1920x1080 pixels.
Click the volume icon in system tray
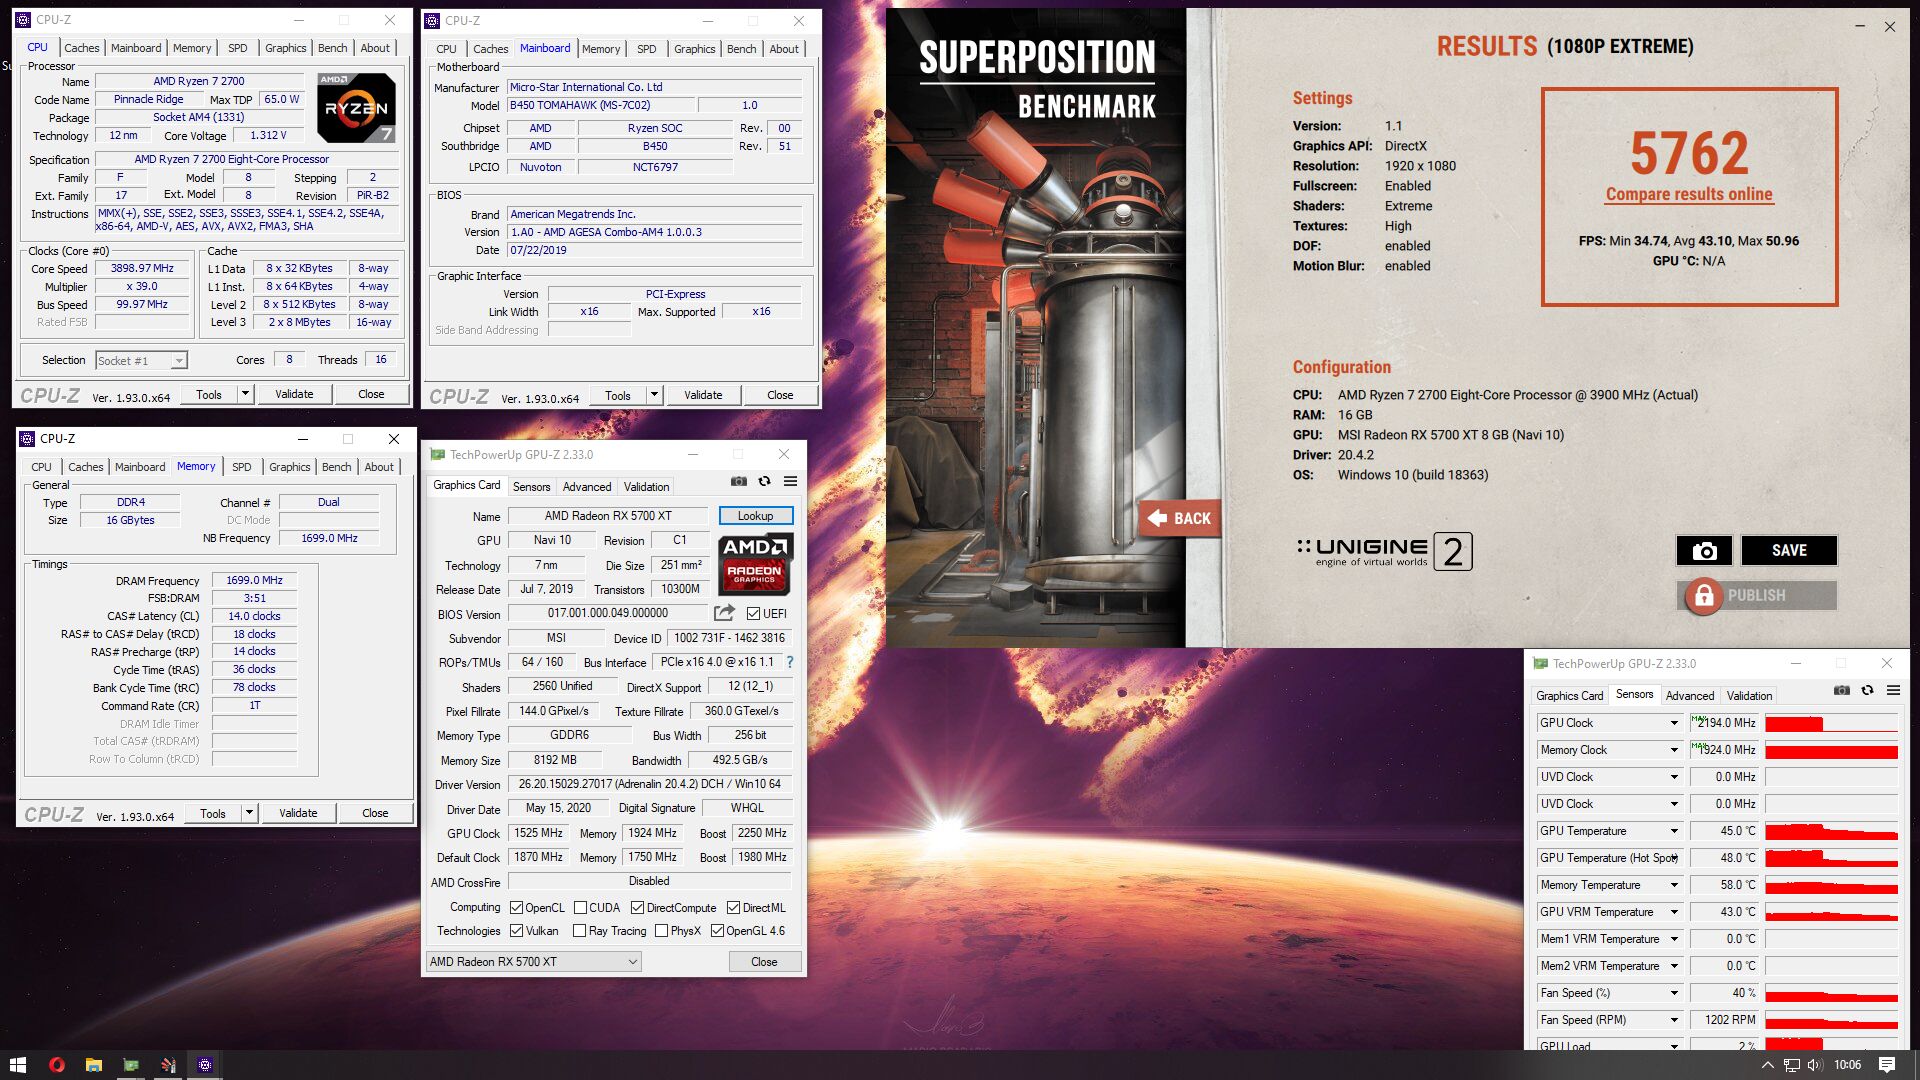coord(1815,1065)
